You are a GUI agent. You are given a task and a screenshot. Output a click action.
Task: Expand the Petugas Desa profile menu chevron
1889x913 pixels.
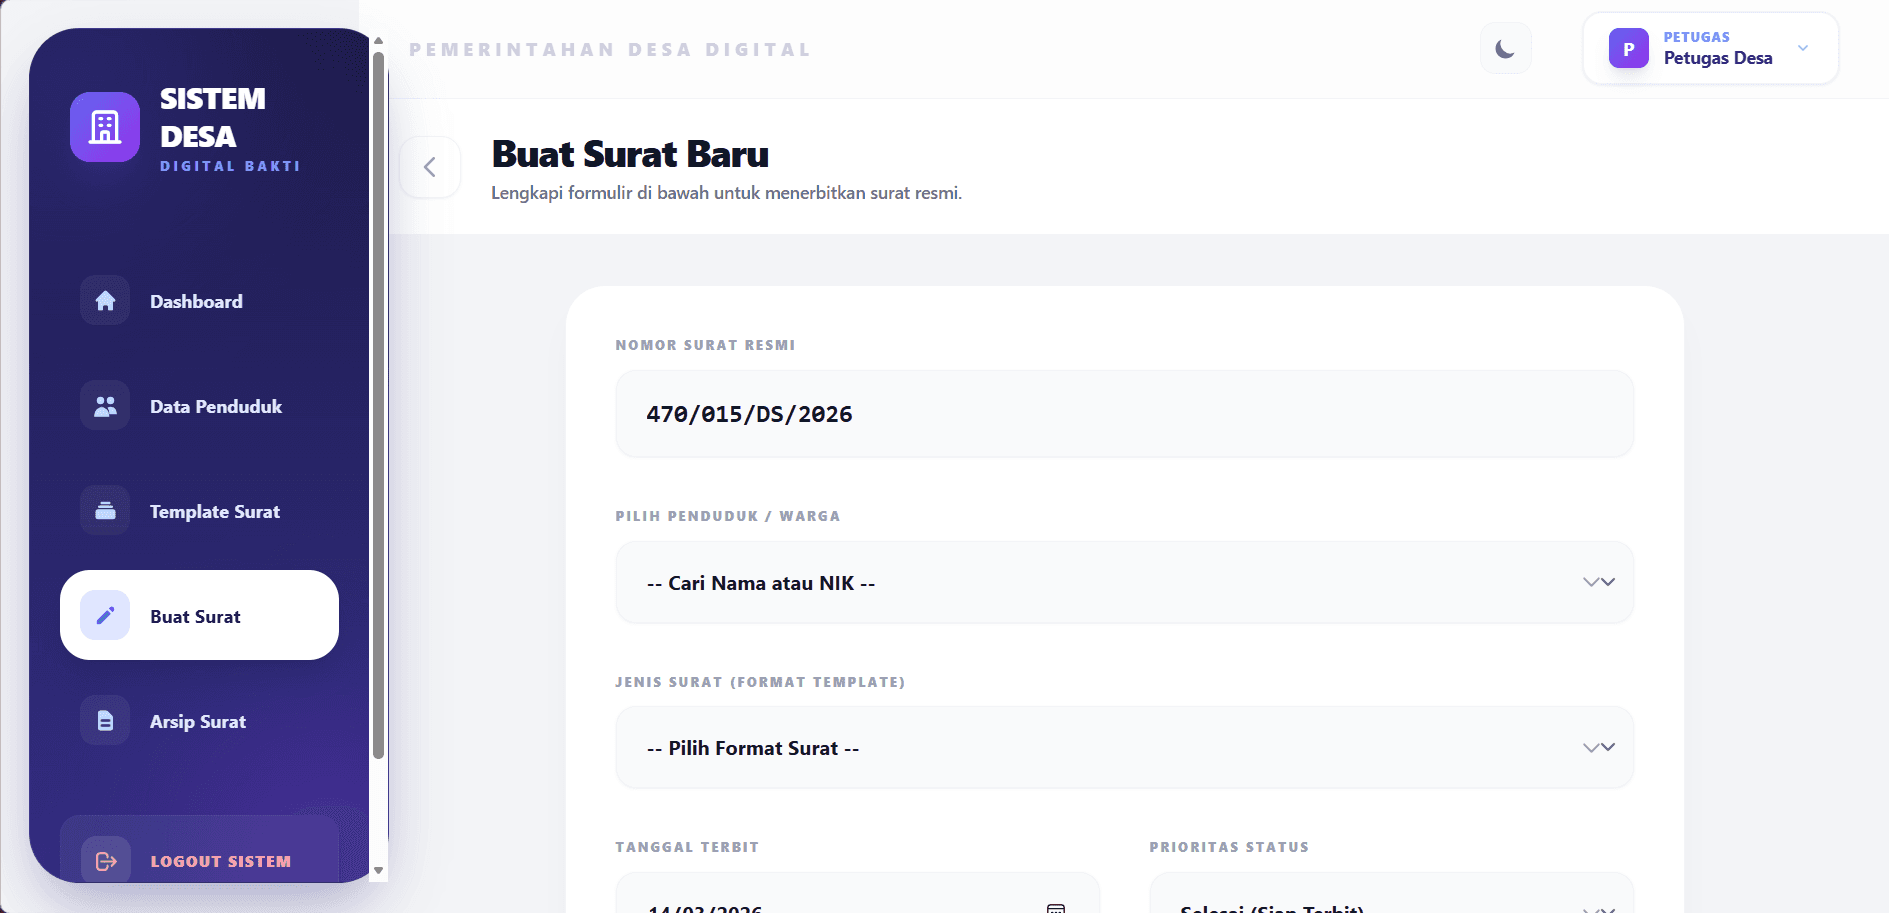pos(1803,48)
